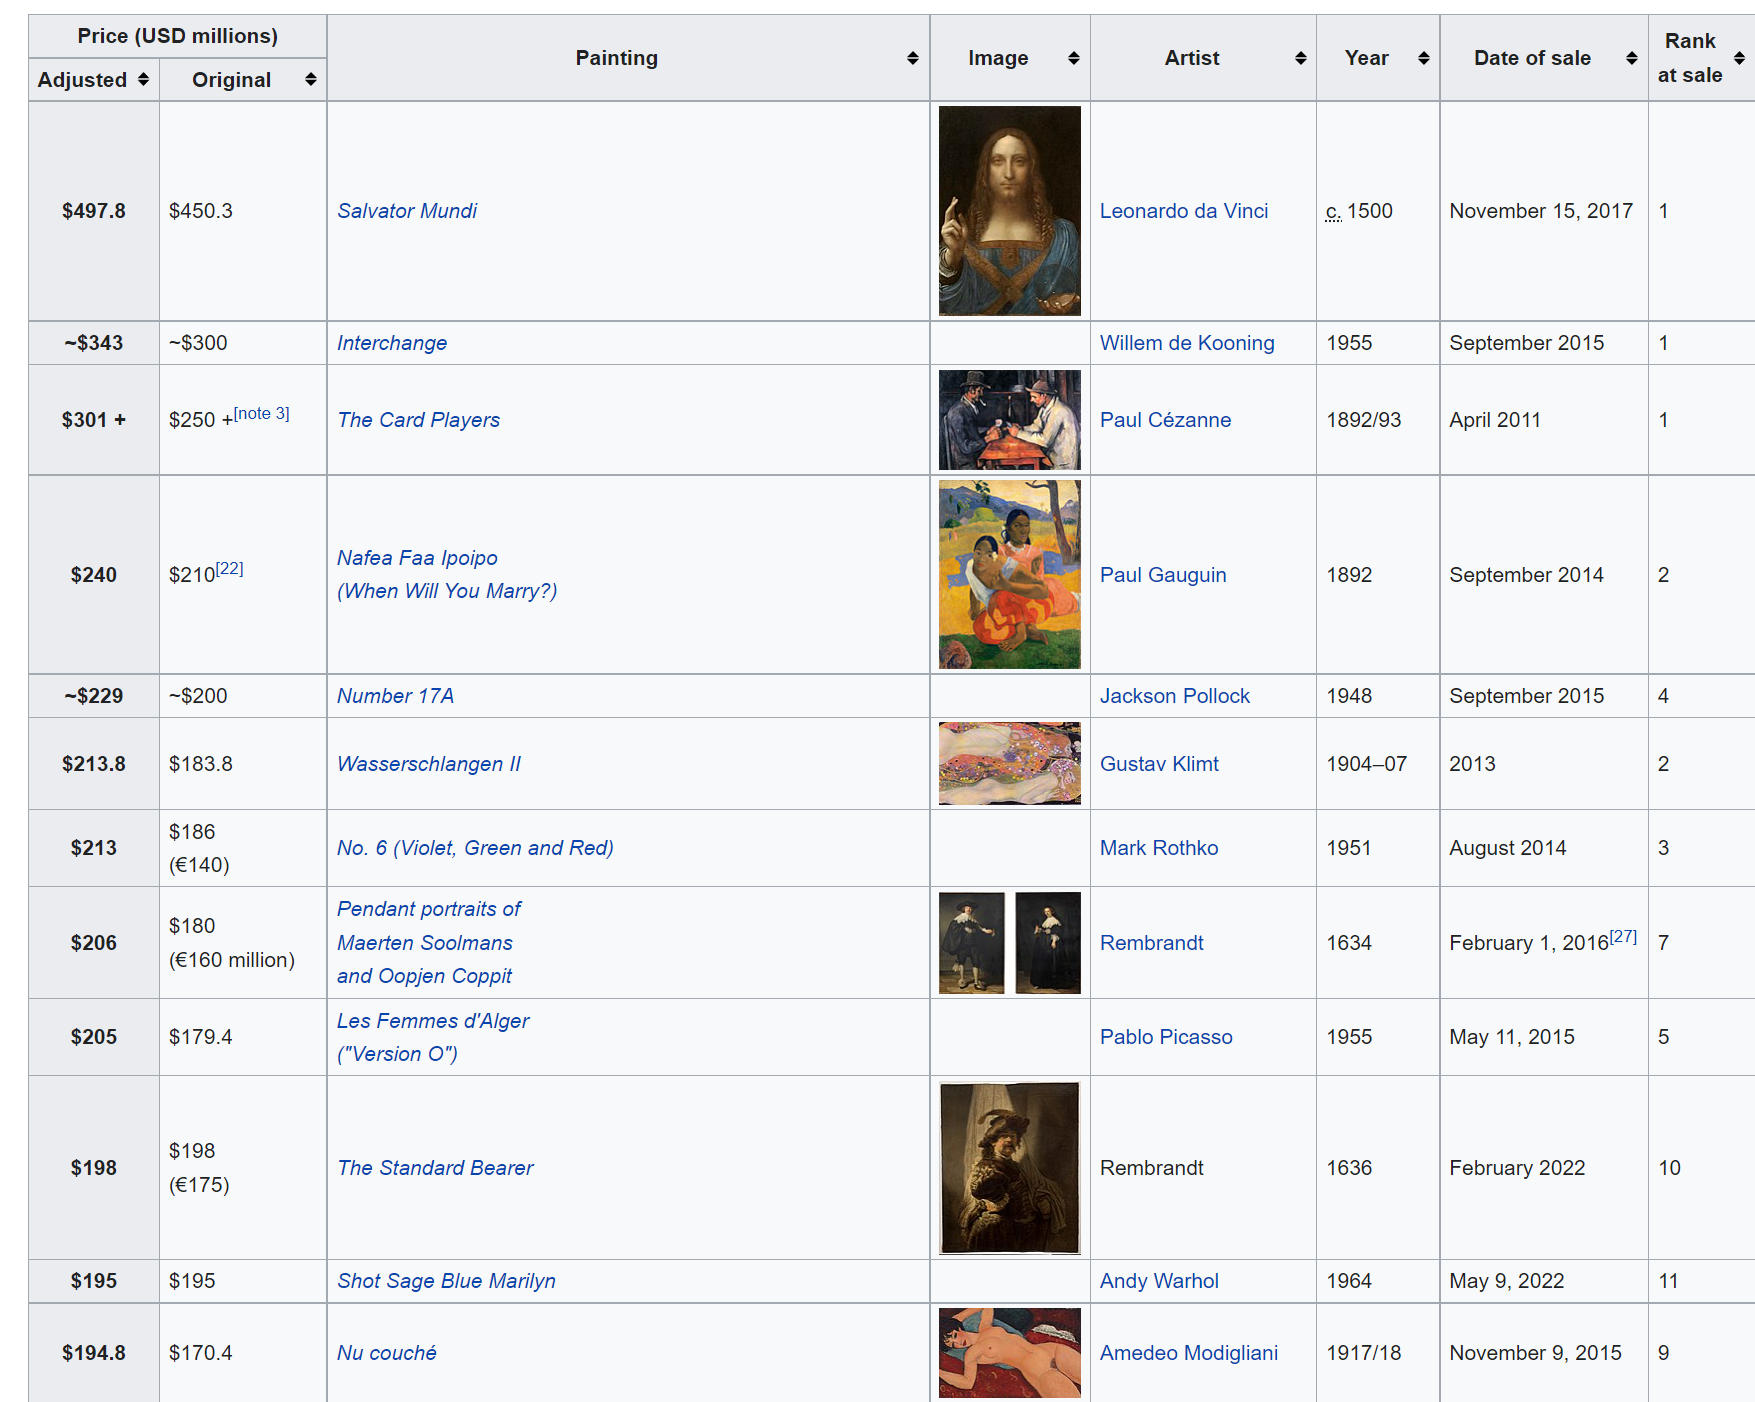The width and height of the screenshot is (1755, 1402).
Task: Click sort arrows in Painting header
Action: [x=912, y=58]
